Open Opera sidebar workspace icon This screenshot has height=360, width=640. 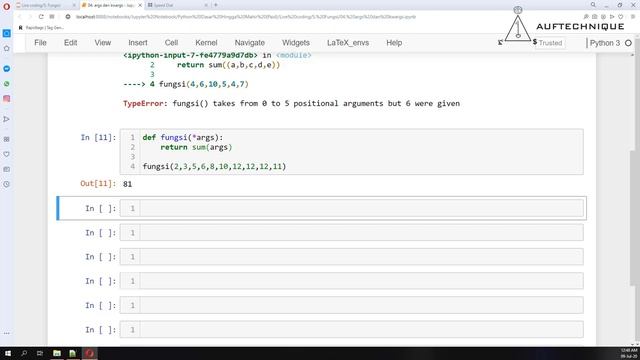coord(7,33)
